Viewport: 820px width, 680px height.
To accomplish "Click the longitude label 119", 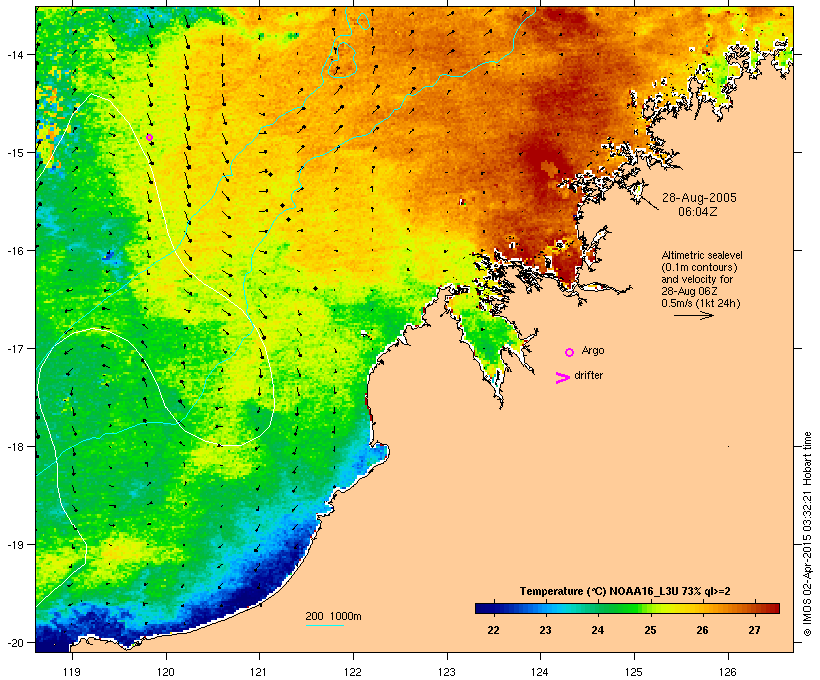I will [x=72, y=672].
